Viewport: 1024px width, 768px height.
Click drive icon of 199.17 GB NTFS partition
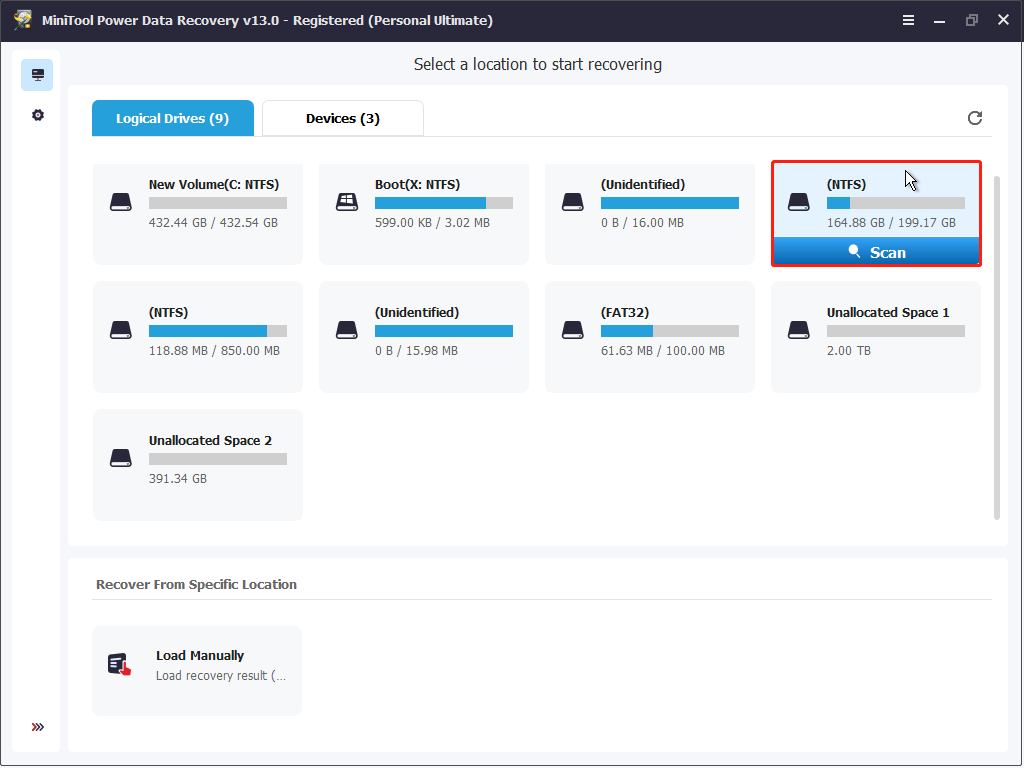point(799,202)
